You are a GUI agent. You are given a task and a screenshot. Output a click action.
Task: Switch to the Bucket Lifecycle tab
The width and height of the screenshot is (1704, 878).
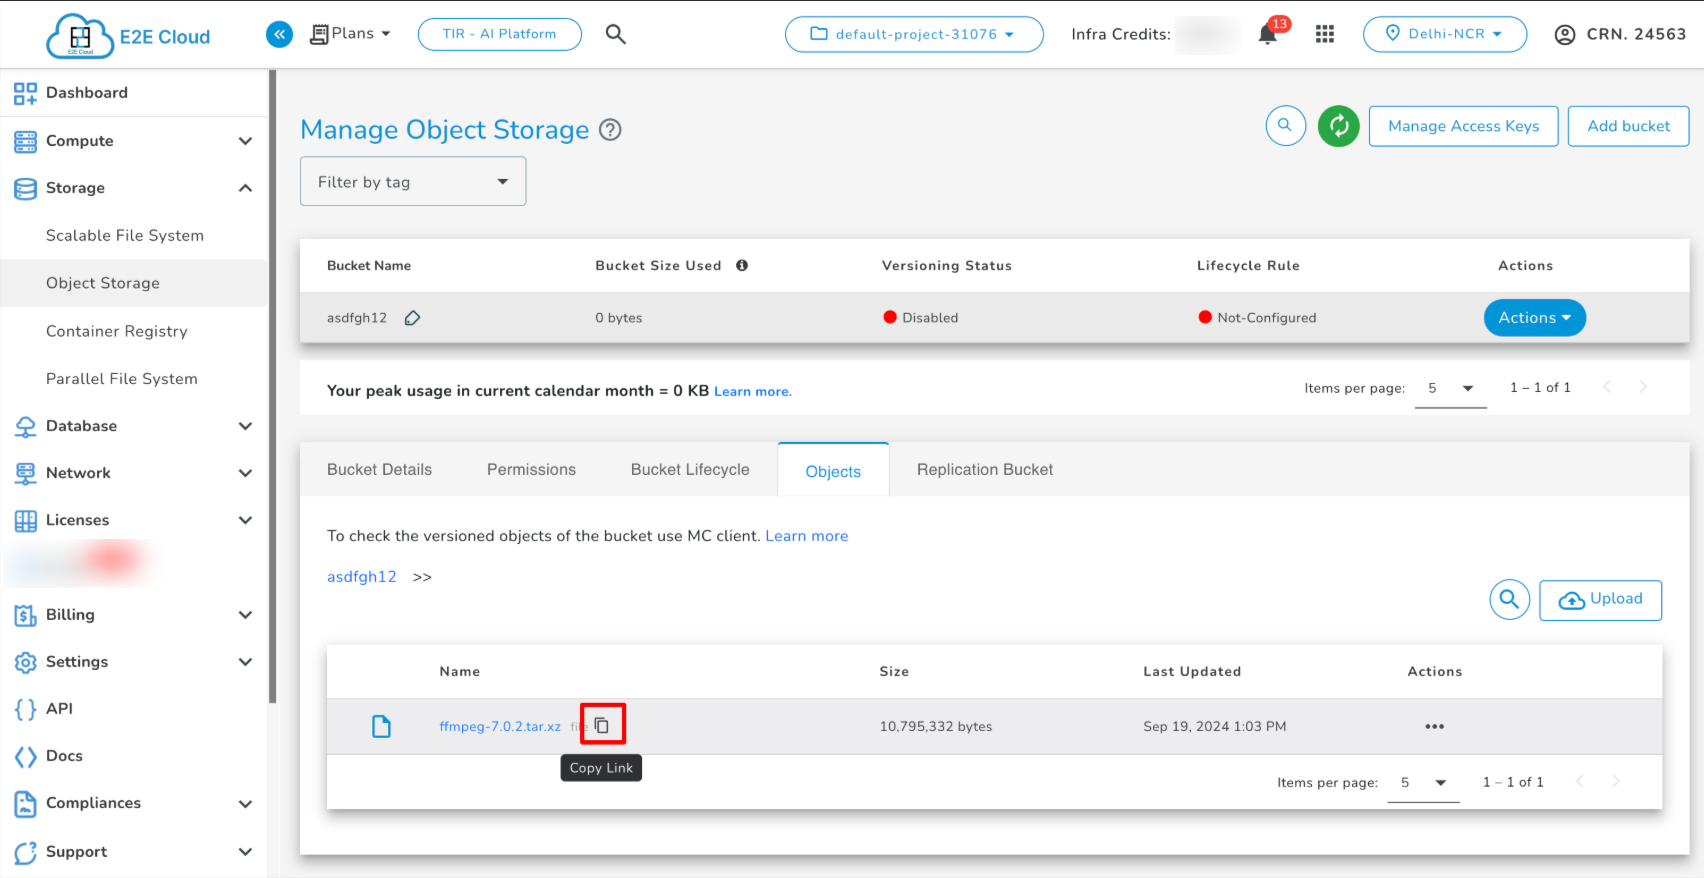click(690, 470)
